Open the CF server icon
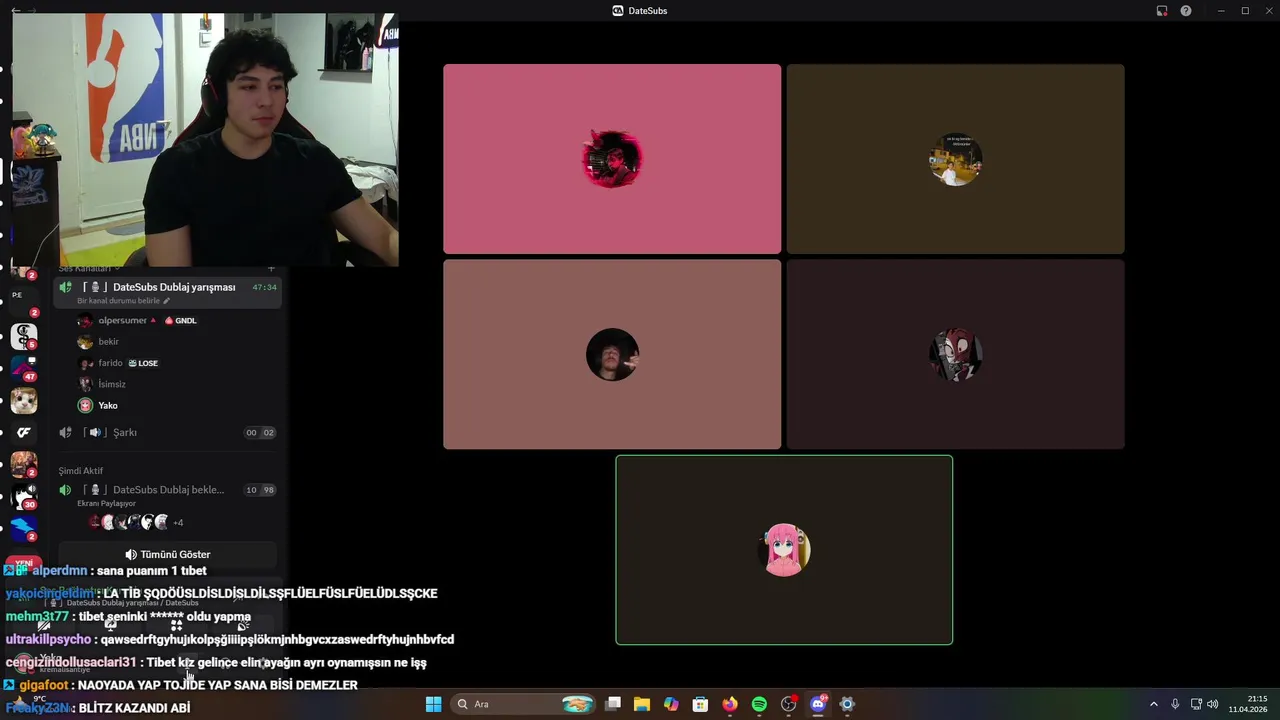Viewport: 1280px width, 720px height. [x=24, y=432]
